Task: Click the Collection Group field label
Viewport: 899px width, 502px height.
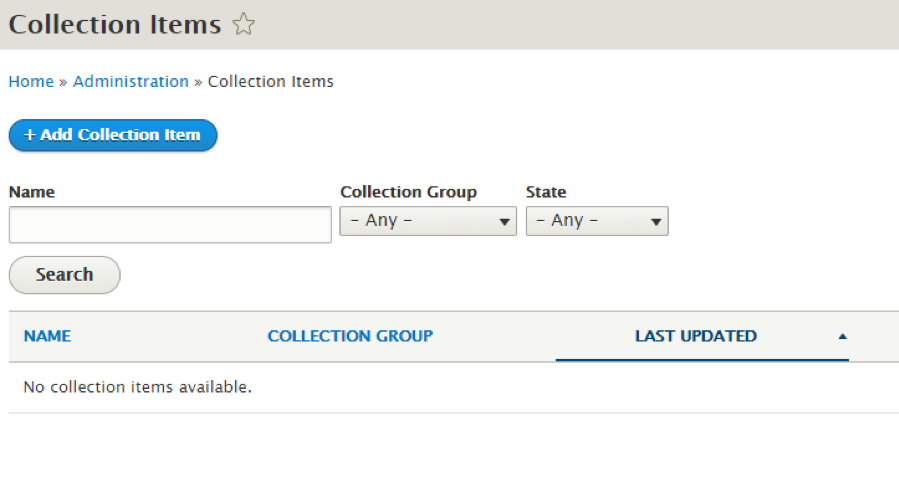Action: 408,192
